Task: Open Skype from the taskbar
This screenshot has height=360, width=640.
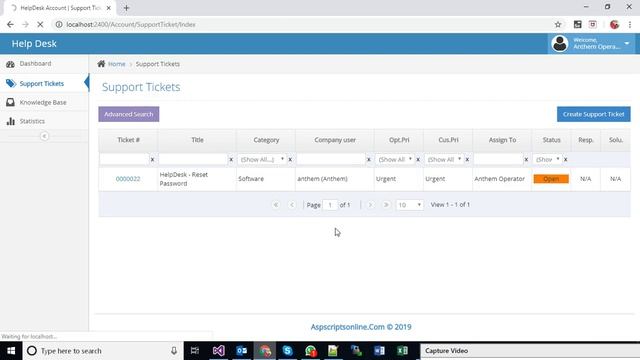Action: click(x=287, y=351)
